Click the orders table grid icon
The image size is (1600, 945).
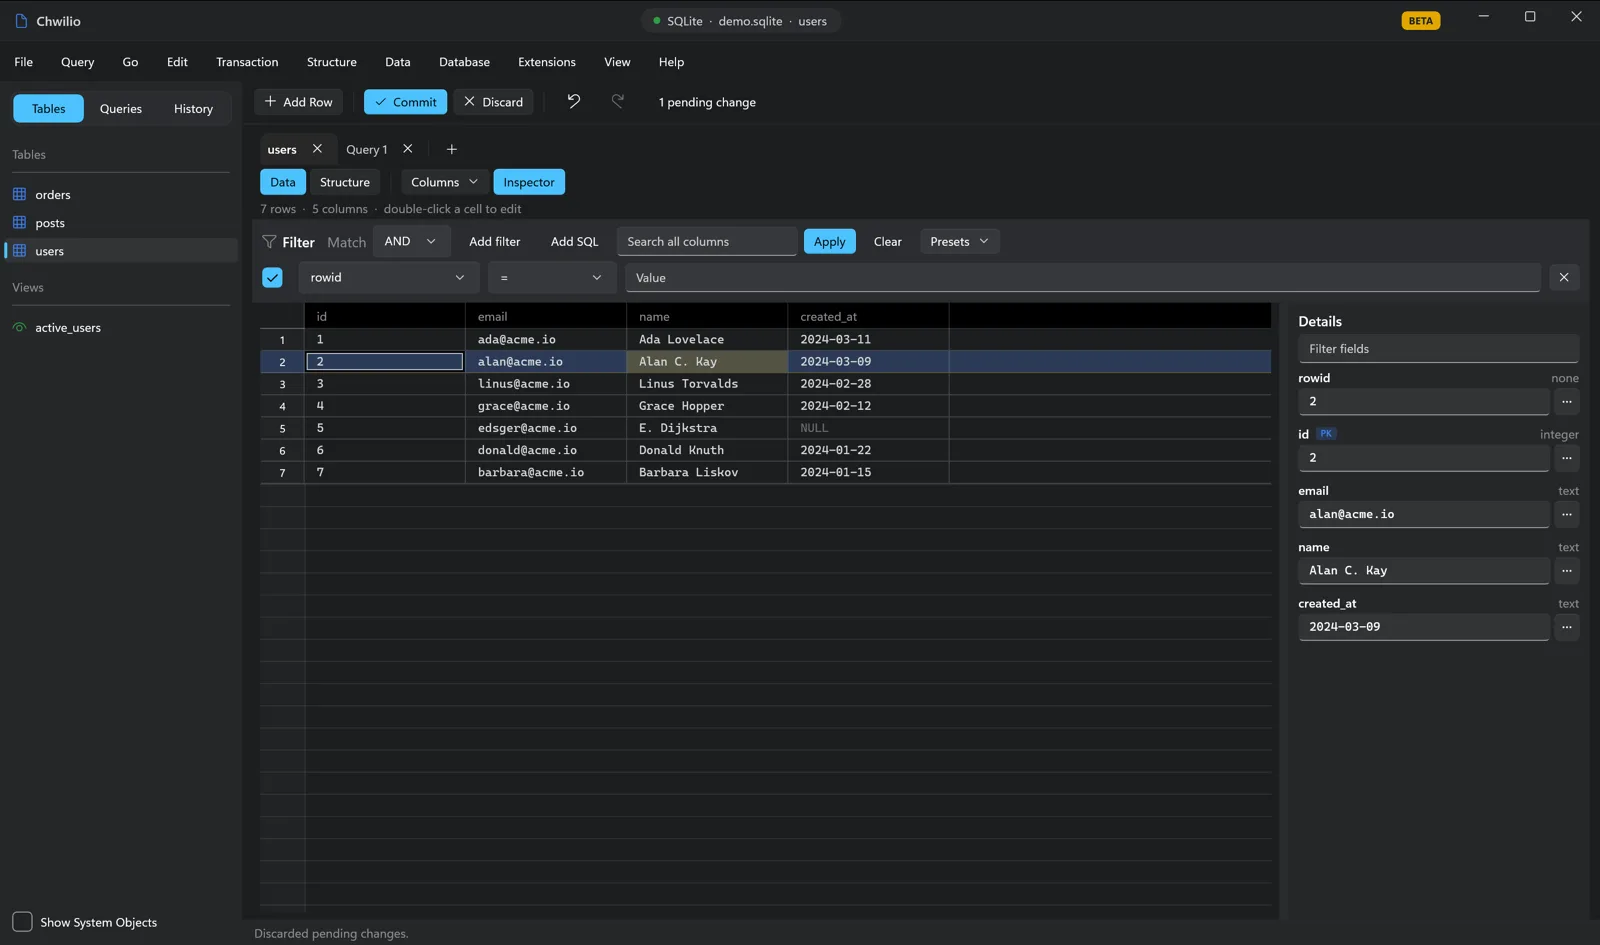(19, 194)
